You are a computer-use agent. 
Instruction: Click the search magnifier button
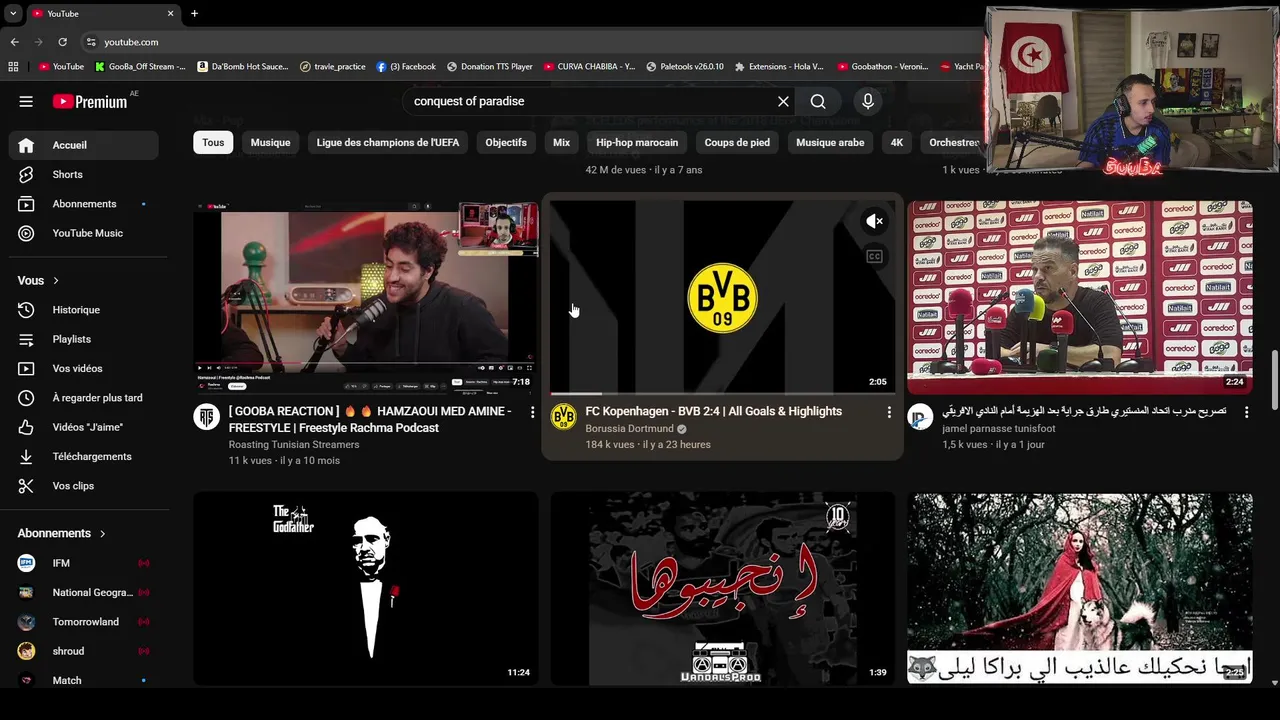[818, 101]
